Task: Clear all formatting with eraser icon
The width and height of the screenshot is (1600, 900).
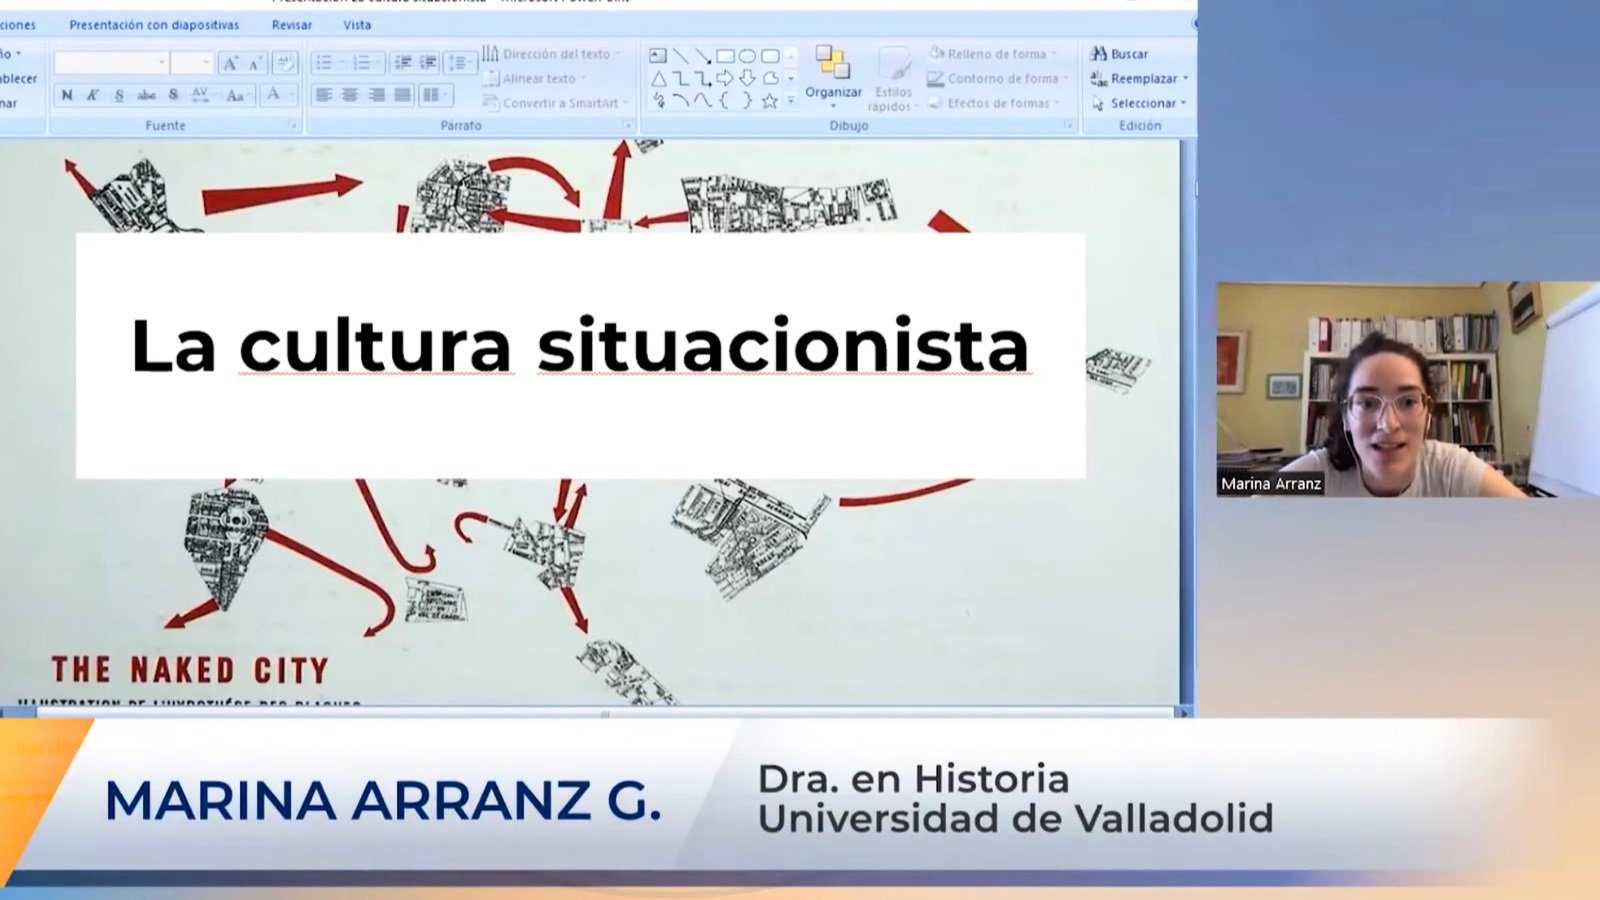Action: (285, 63)
